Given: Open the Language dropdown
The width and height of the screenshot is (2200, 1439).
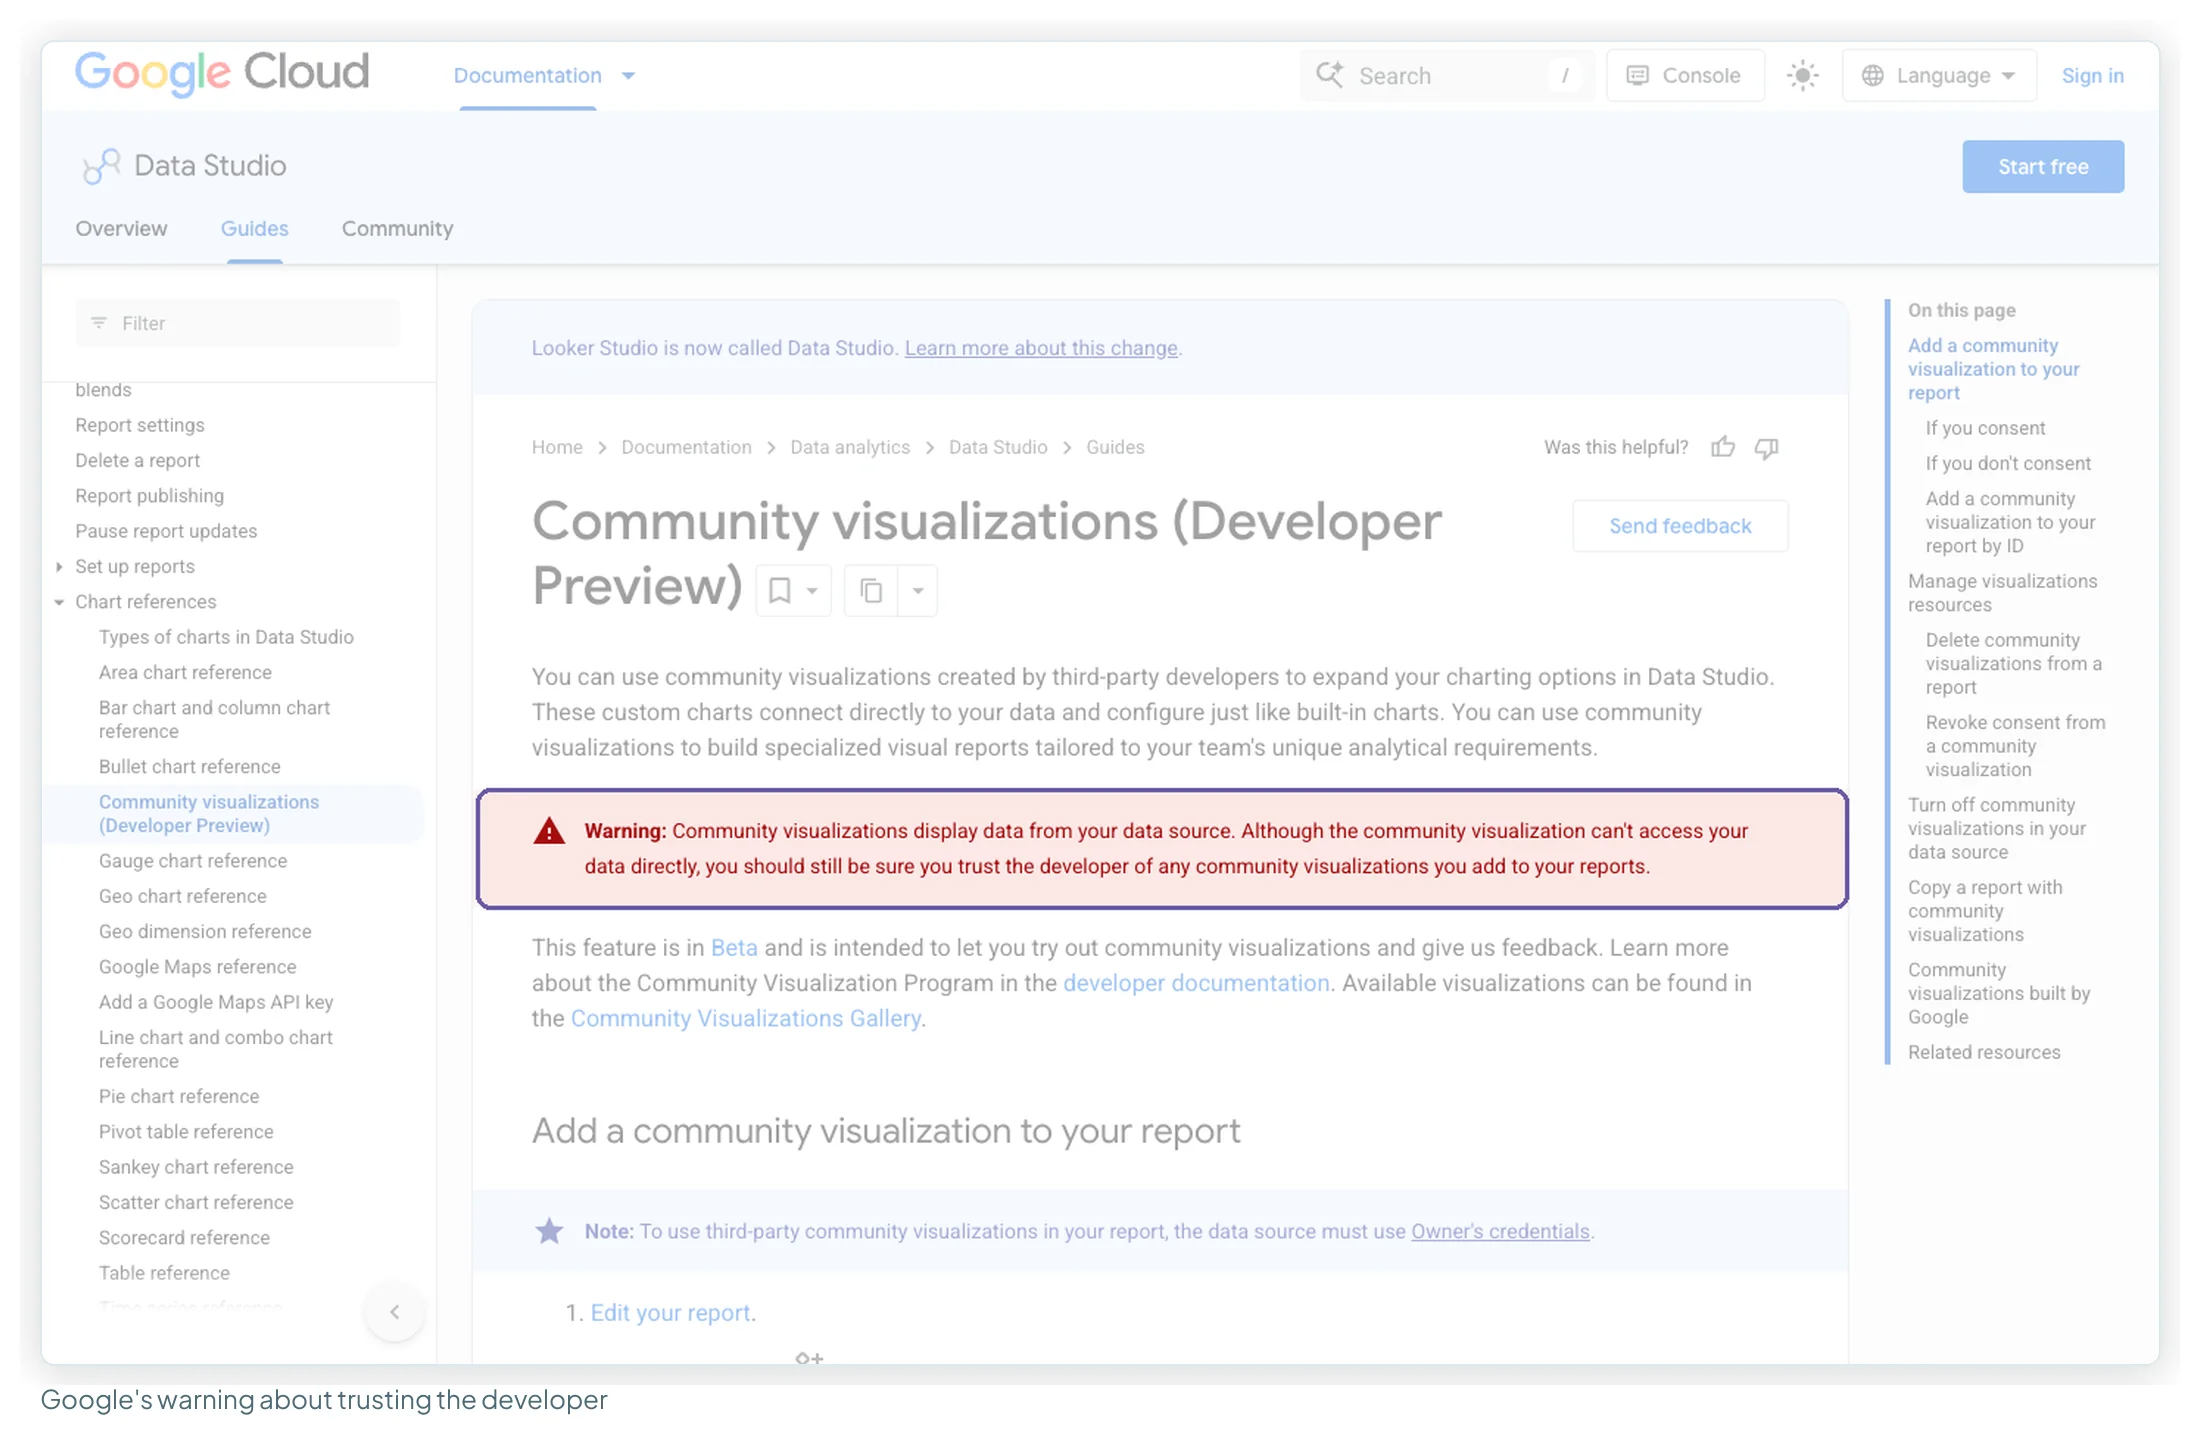Looking at the screenshot, I should (1938, 75).
